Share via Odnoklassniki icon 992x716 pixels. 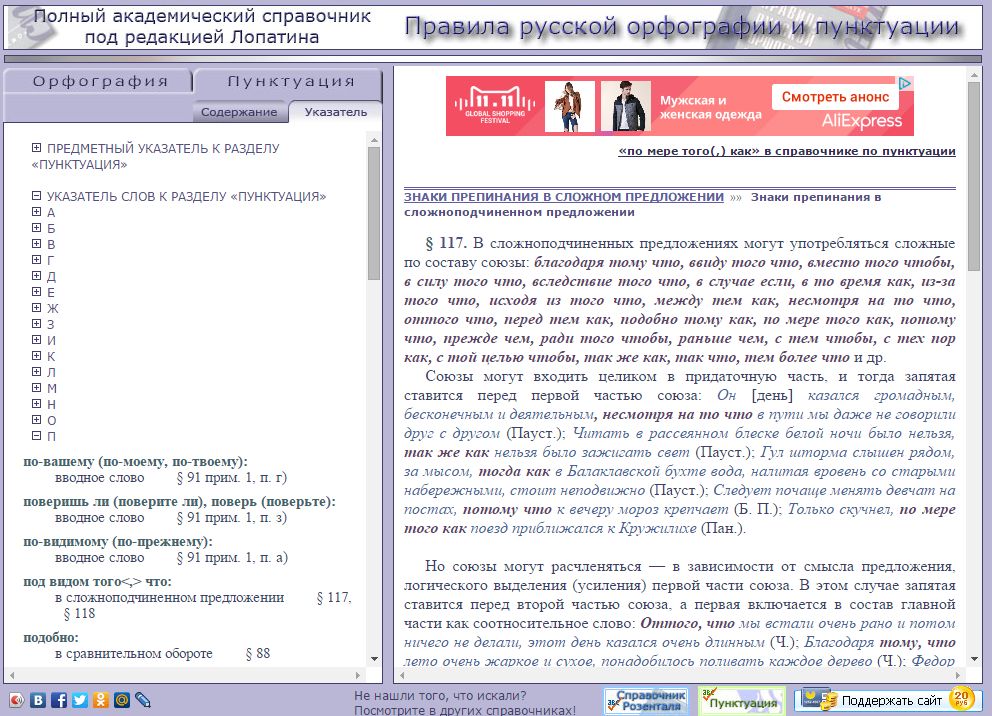(101, 700)
